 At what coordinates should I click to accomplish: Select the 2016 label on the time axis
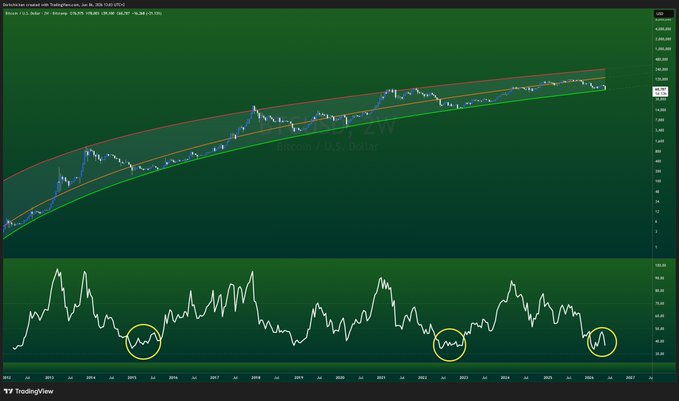(x=173, y=378)
